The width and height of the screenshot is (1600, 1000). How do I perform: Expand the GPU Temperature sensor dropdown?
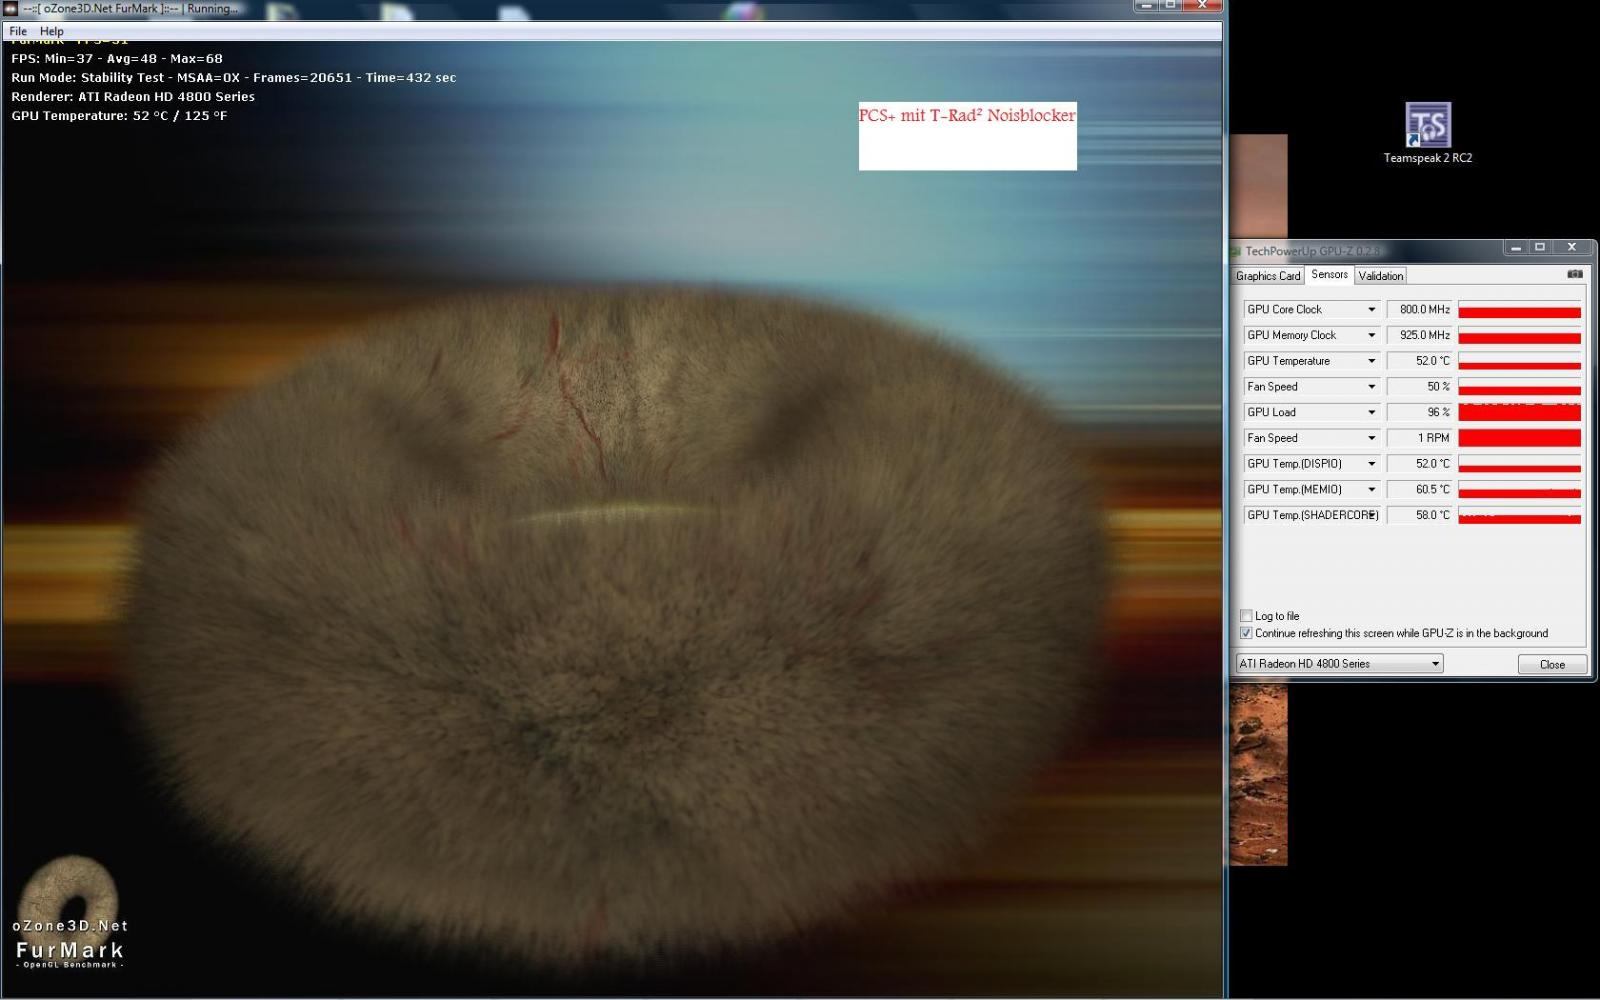pyautogui.click(x=1371, y=361)
